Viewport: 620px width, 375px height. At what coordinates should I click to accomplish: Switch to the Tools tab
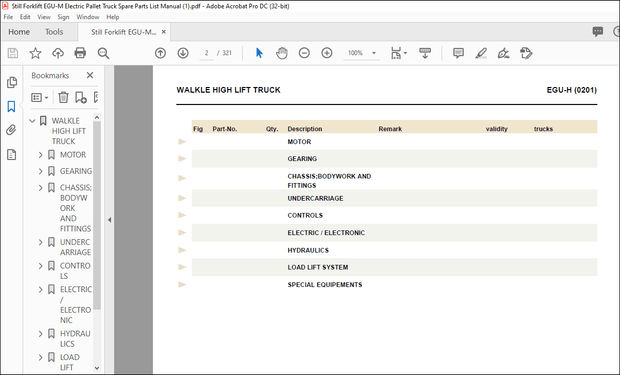pyautogui.click(x=54, y=32)
